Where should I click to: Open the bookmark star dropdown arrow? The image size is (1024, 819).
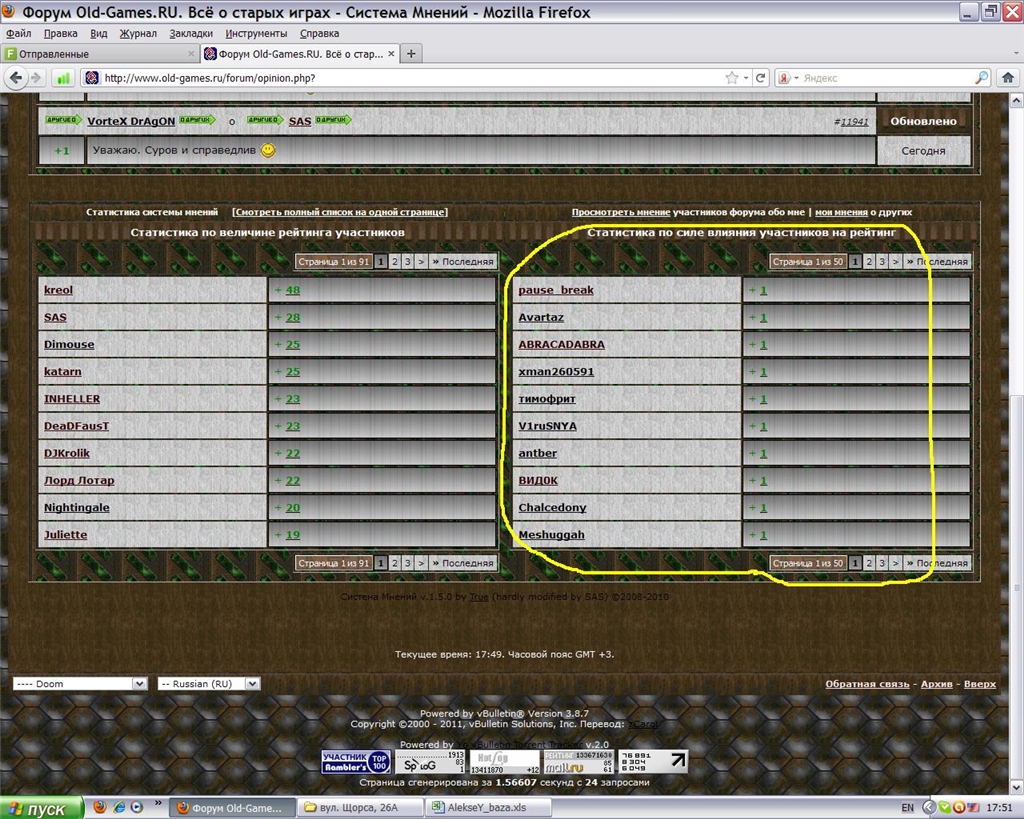(x=746, y=78)
